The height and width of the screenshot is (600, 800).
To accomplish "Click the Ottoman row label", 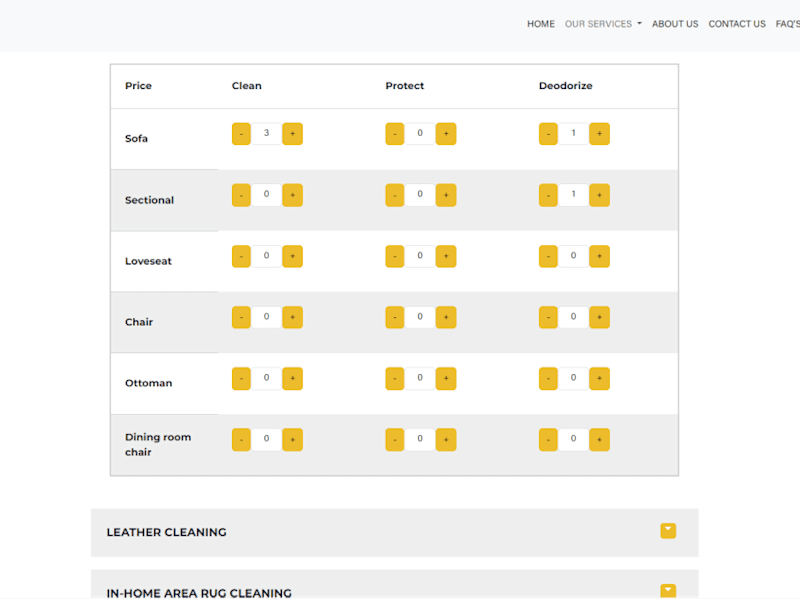I will (148, 383).
